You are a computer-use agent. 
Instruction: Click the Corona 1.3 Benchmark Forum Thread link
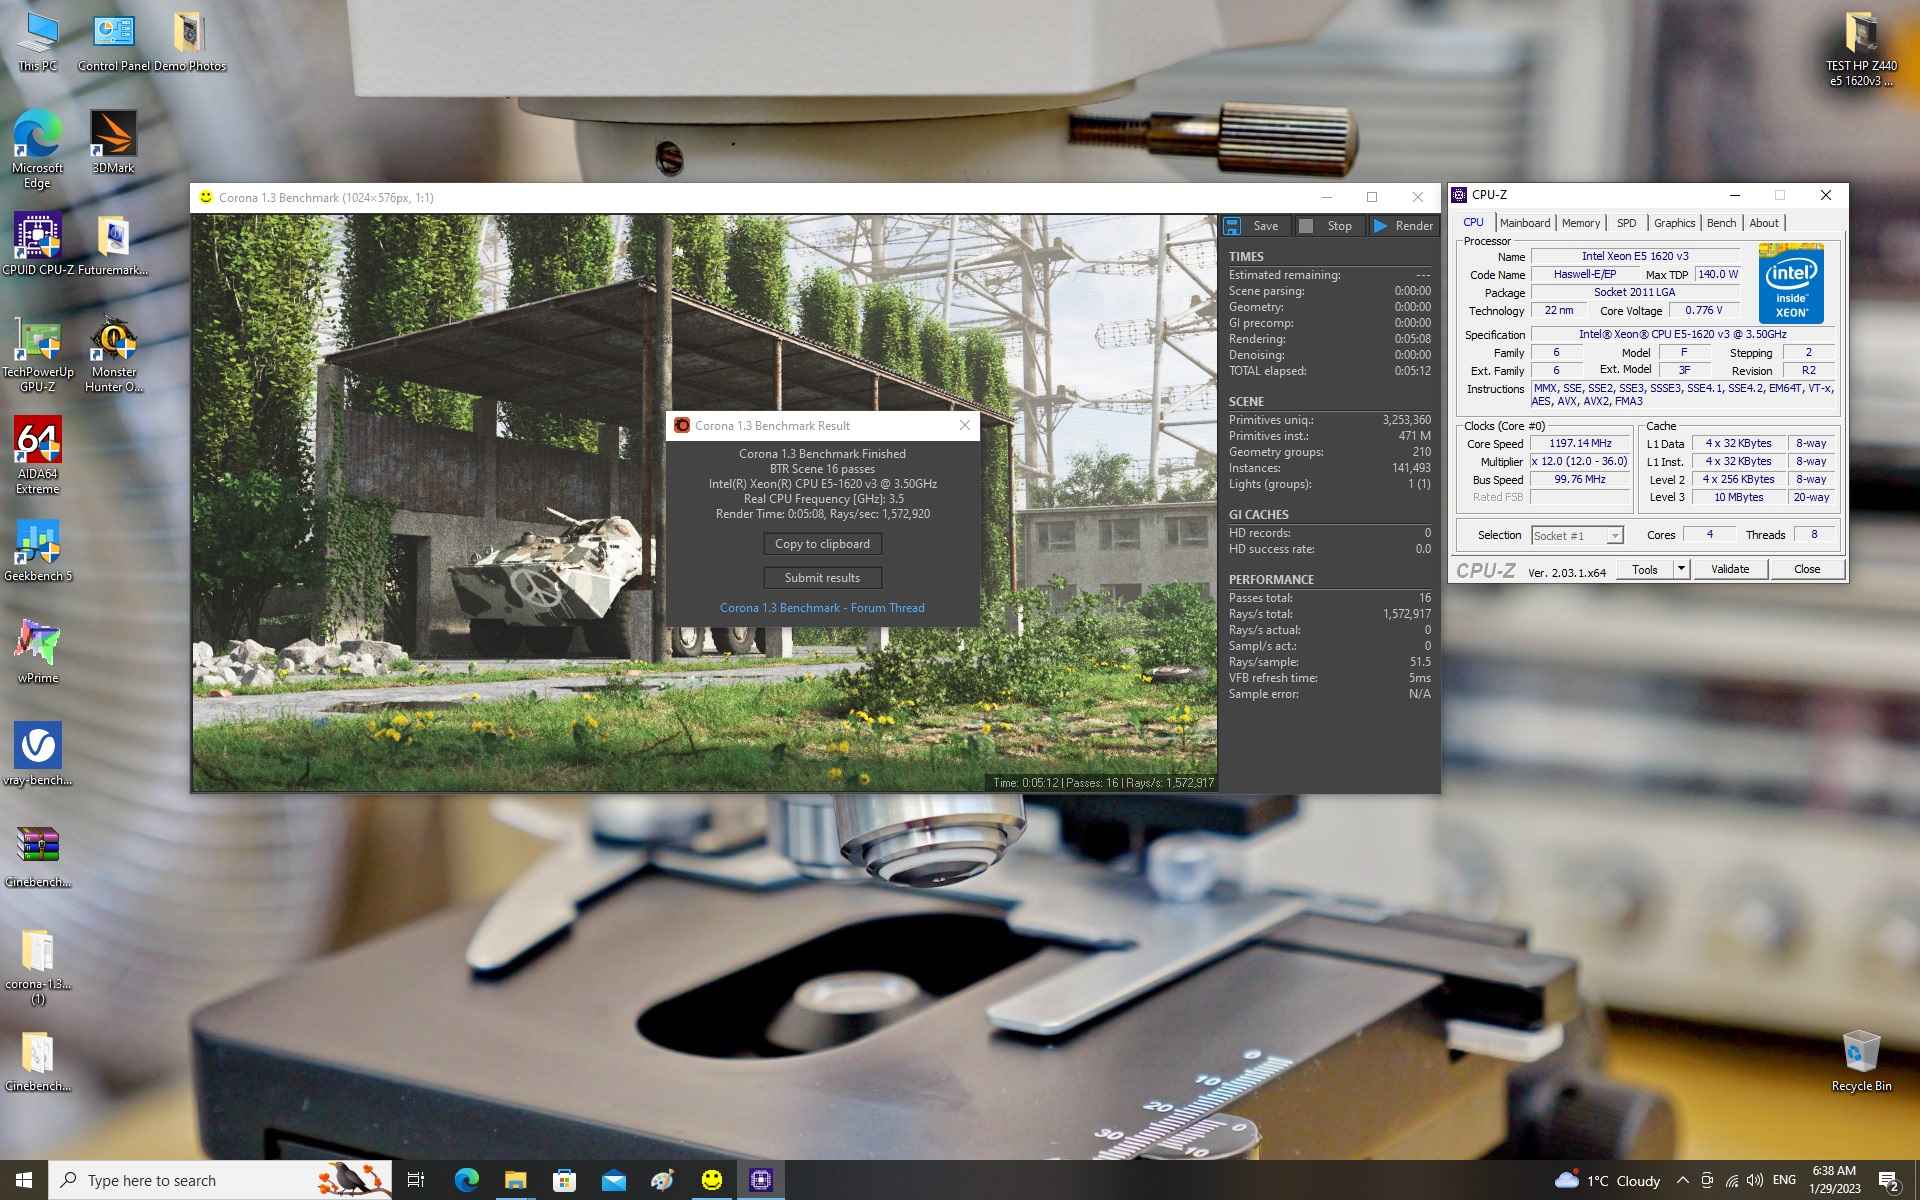click(821, 607)
